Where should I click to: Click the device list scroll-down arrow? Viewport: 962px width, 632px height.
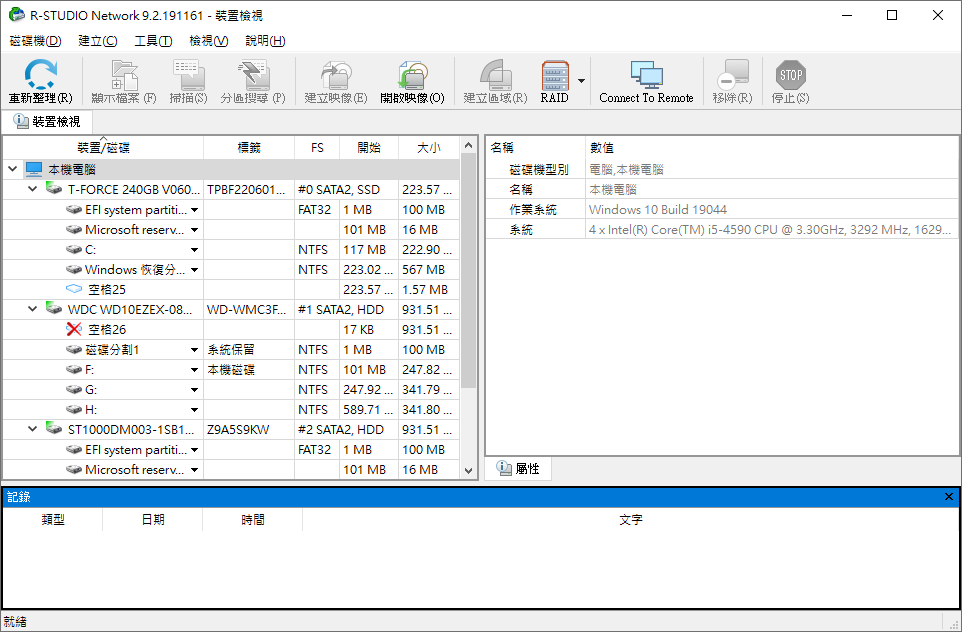click(x=468, y=471)
